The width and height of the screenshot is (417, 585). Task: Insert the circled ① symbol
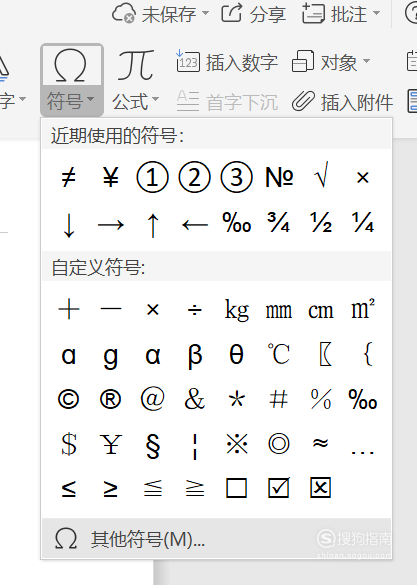click(153, 177)
